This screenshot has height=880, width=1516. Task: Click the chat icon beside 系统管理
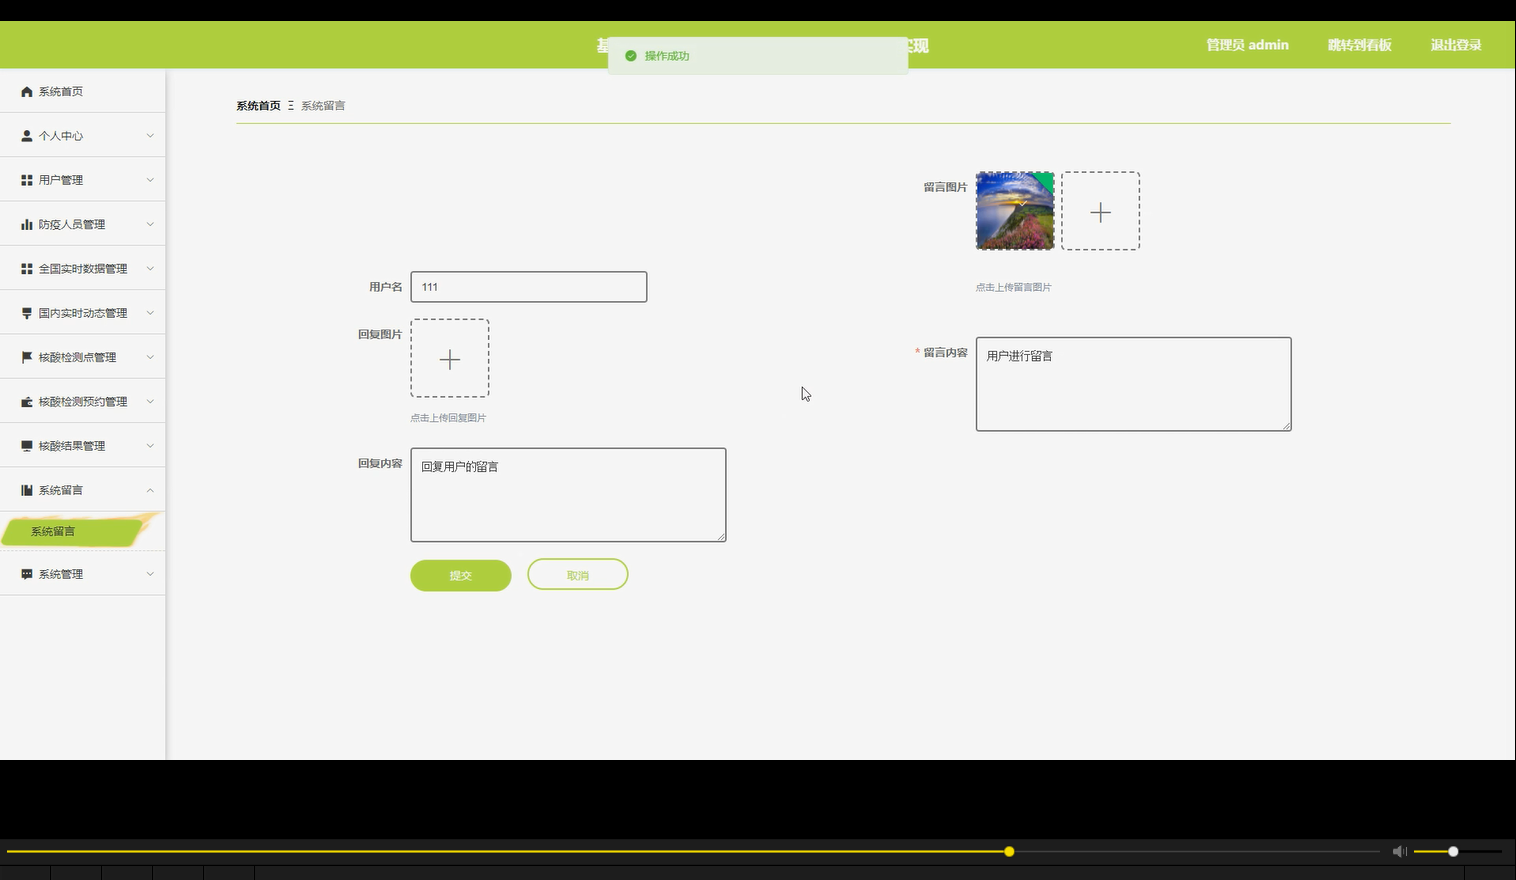(x=27, y=574)
